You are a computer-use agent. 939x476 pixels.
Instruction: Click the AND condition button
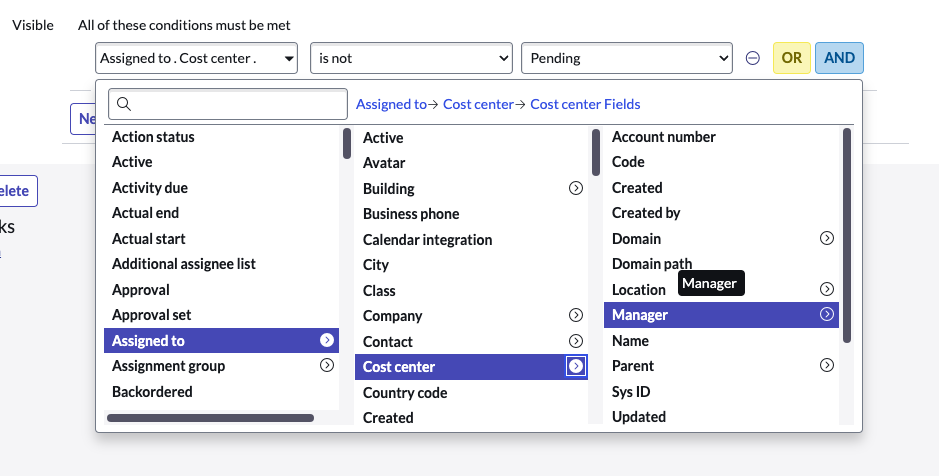click(839, 58)
